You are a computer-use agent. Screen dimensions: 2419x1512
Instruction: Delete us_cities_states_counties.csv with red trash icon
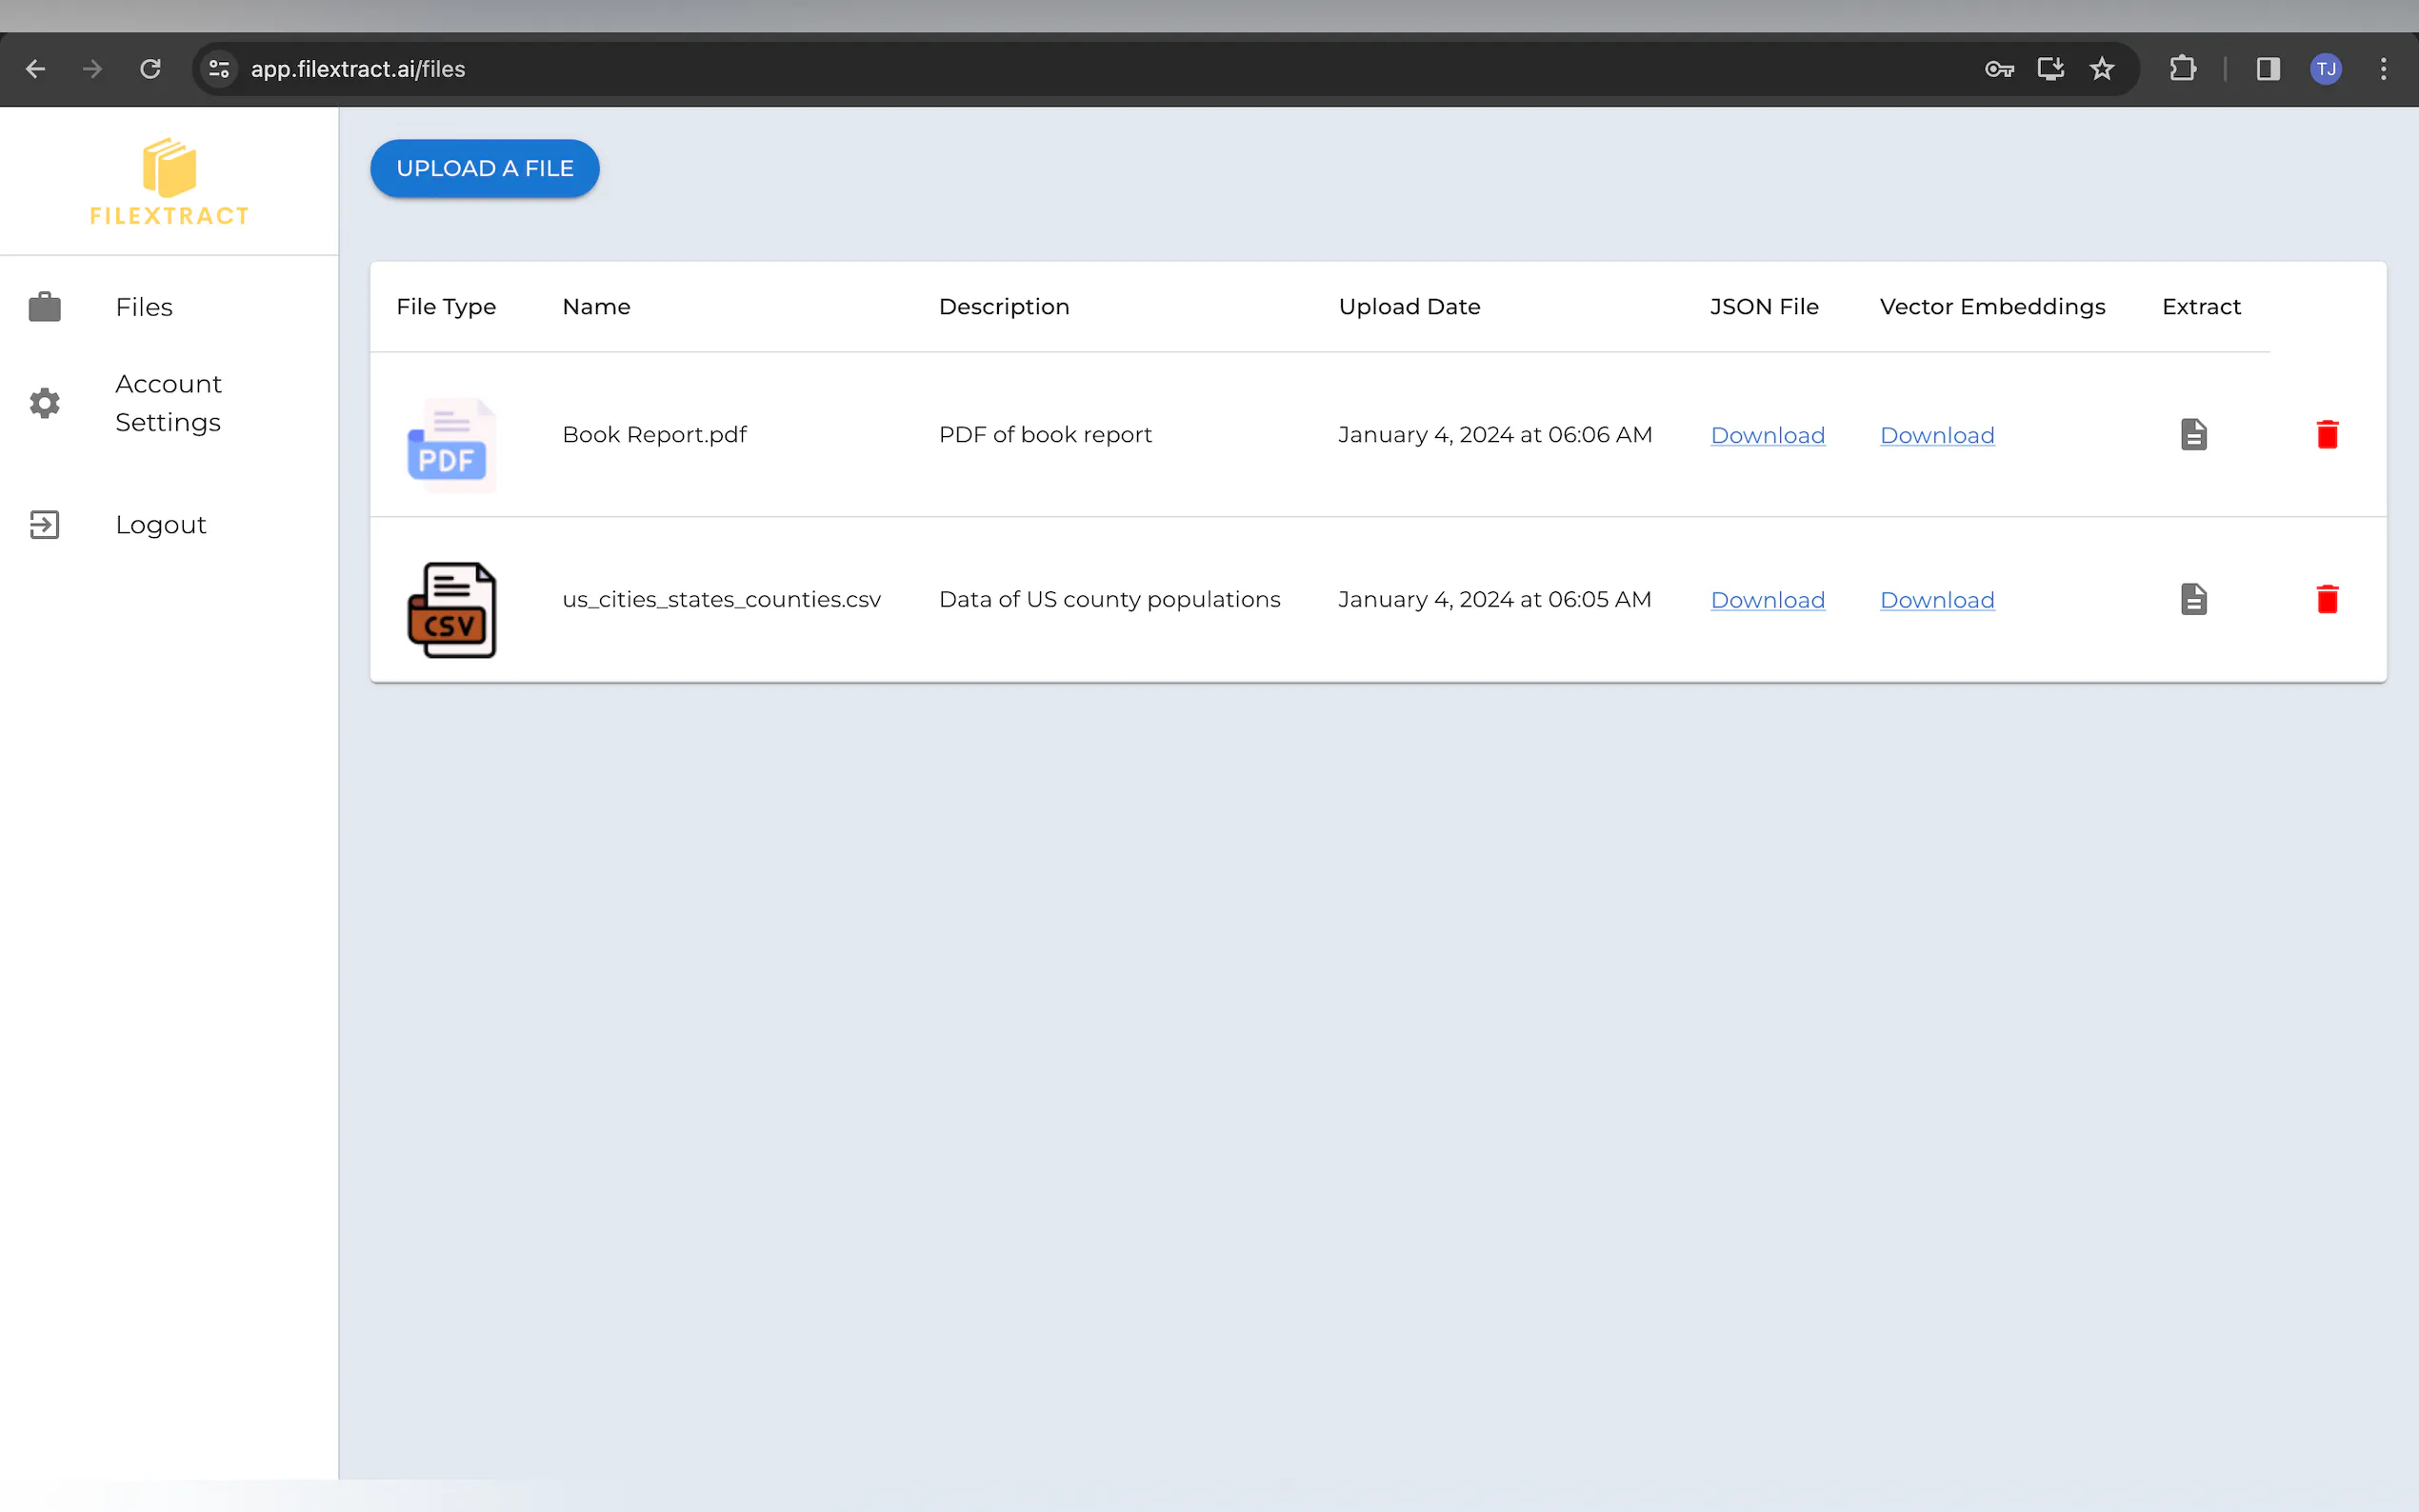click(x=2327, y=600)
